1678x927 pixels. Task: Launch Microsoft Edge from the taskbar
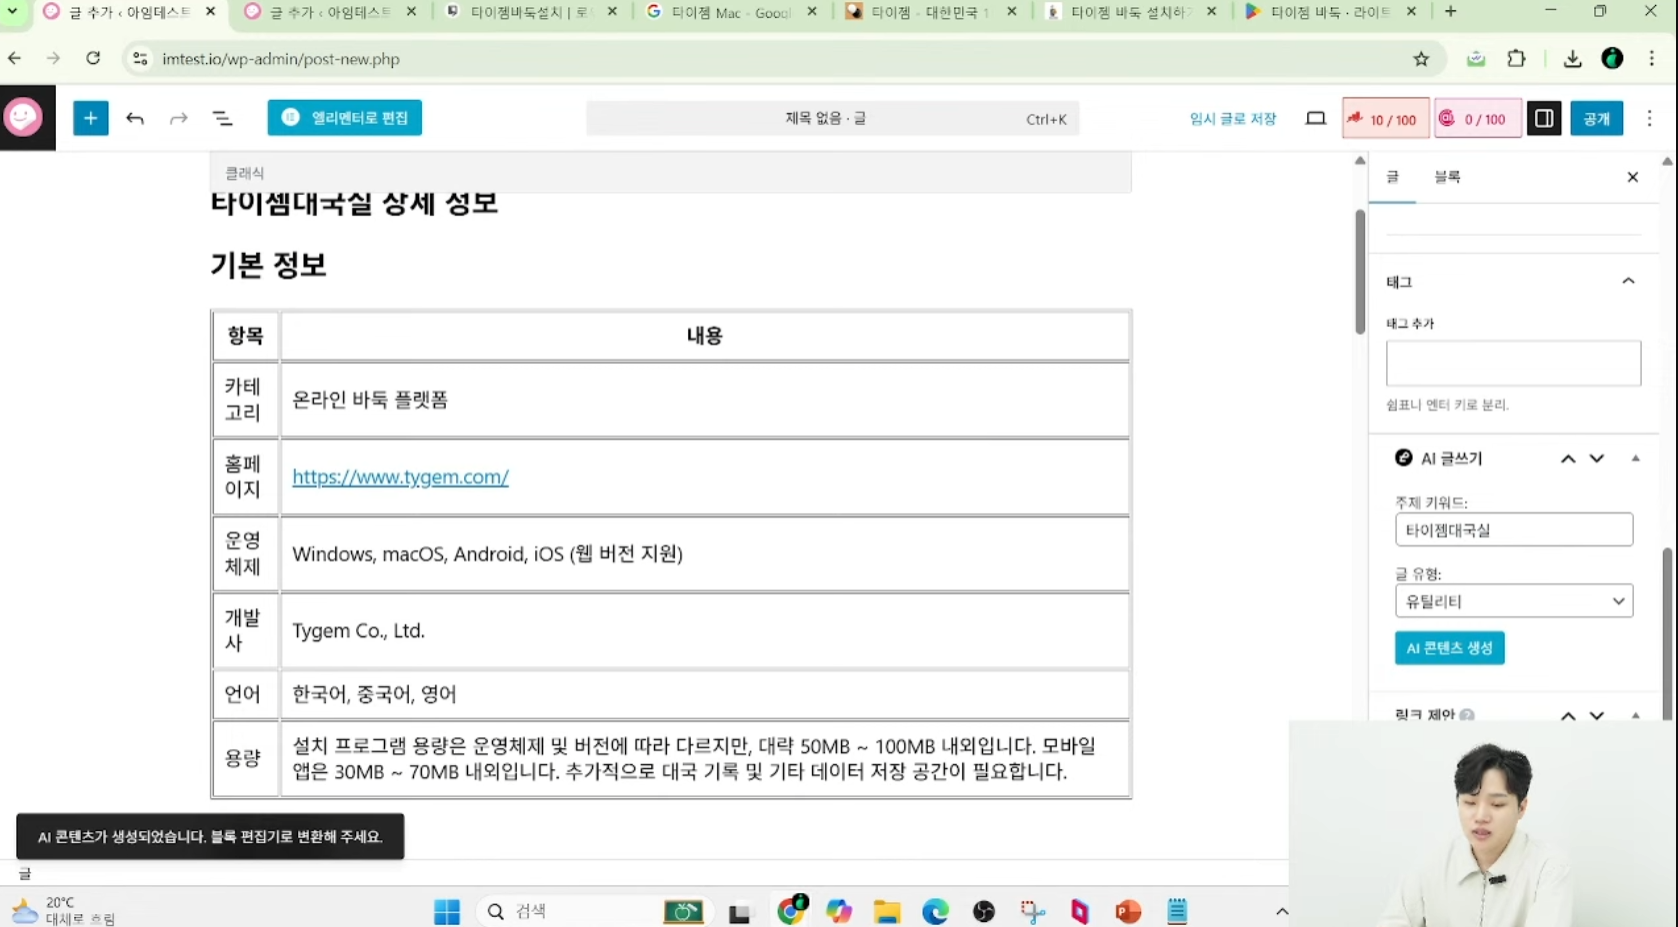click(x=935, y=911)
